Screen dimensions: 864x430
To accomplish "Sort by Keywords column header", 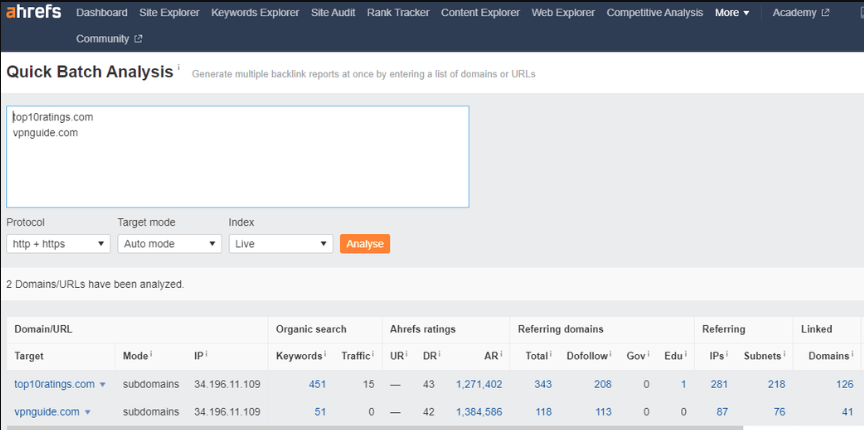I will 299,356.
